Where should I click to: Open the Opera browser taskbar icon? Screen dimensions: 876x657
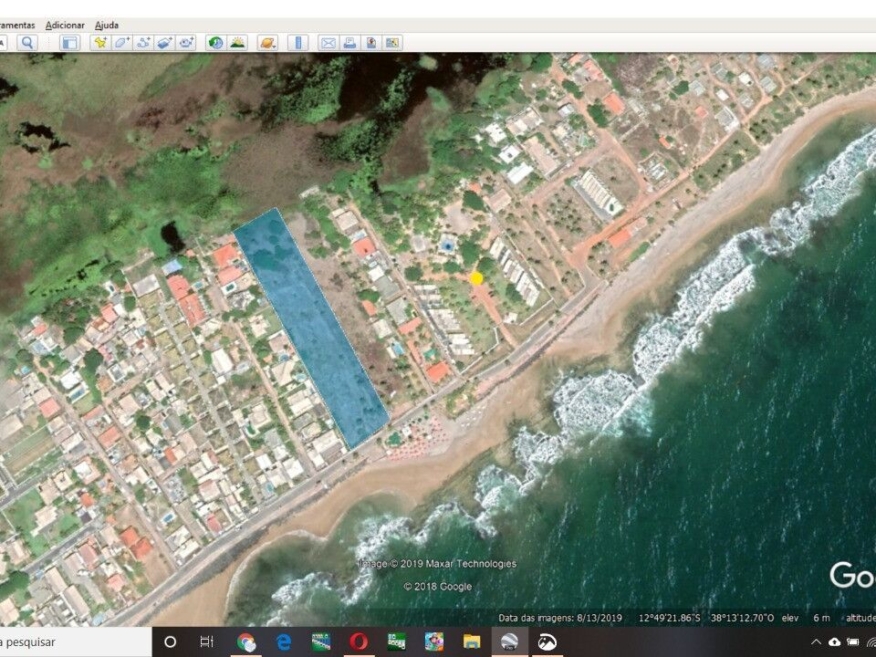[359, 641]
